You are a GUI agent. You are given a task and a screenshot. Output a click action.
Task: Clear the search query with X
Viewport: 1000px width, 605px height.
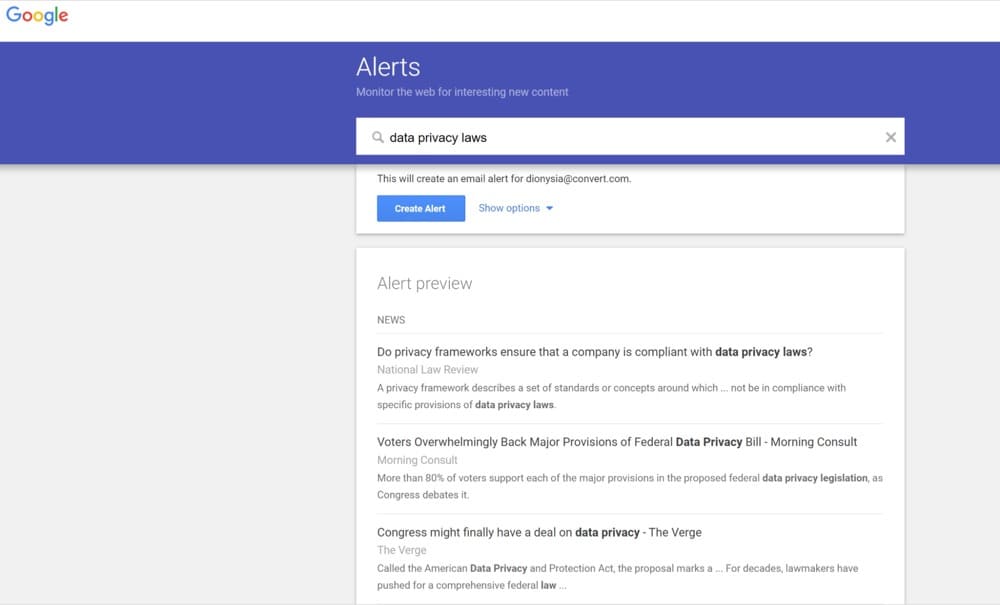pos(890,137)
